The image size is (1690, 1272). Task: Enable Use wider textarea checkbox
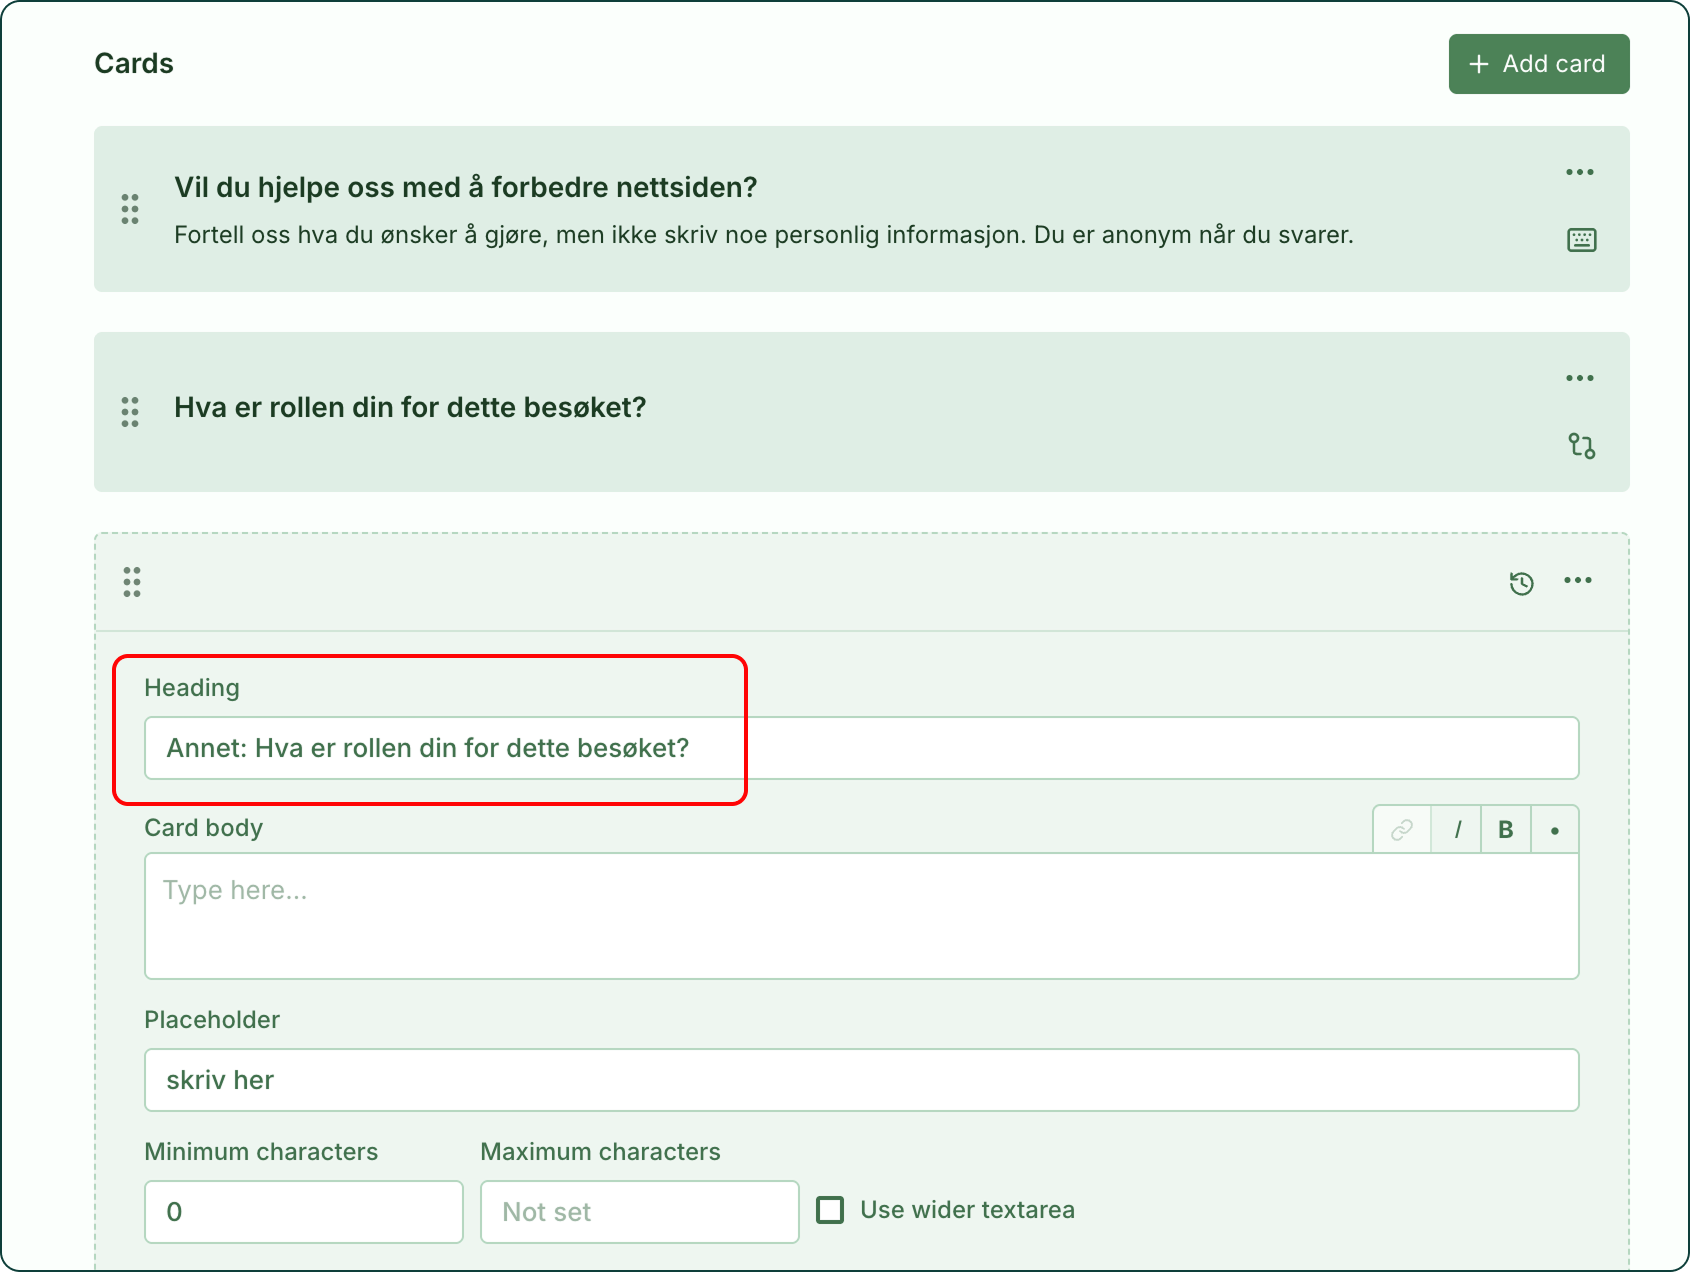830,1210
